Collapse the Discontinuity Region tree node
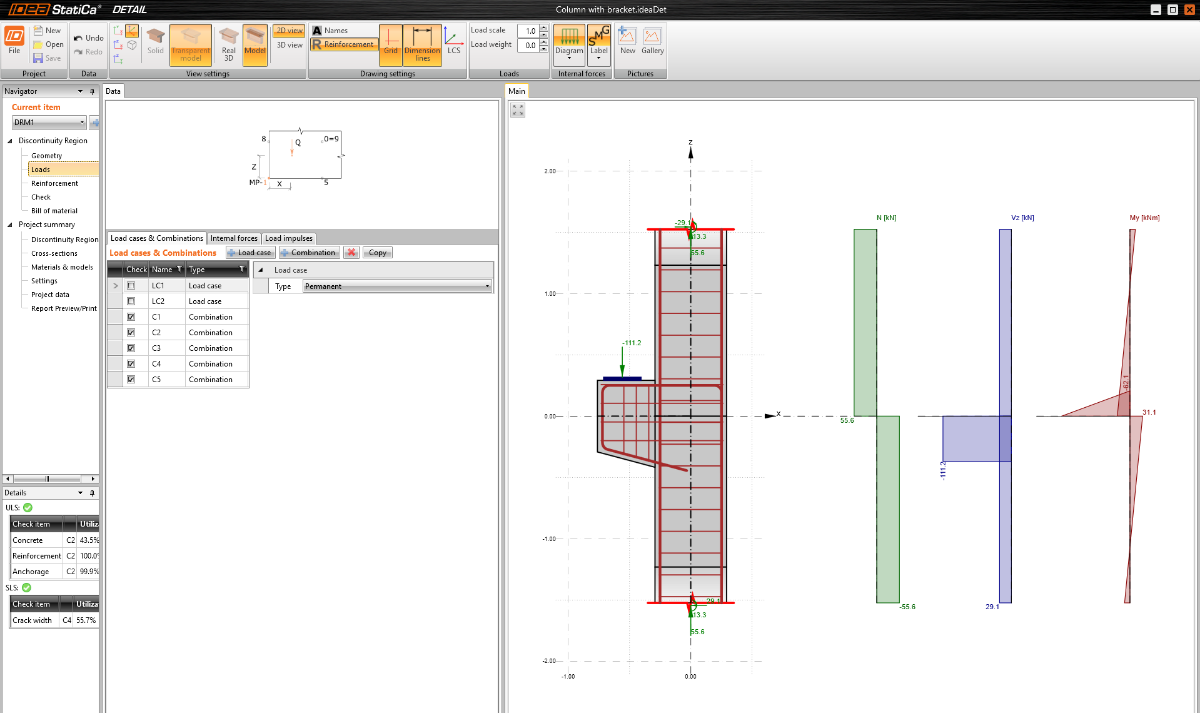Image resolution: width=1200 pixels, height=713 pixels. [11, 141]
